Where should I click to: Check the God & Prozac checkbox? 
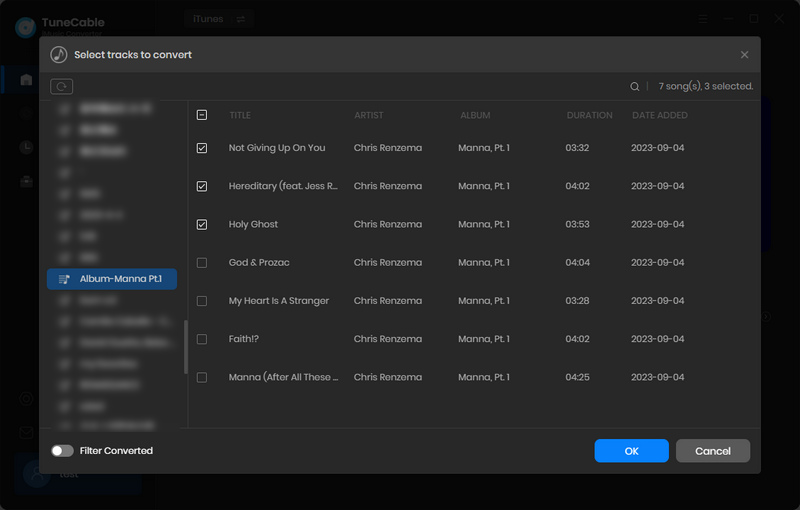point(202,263)
